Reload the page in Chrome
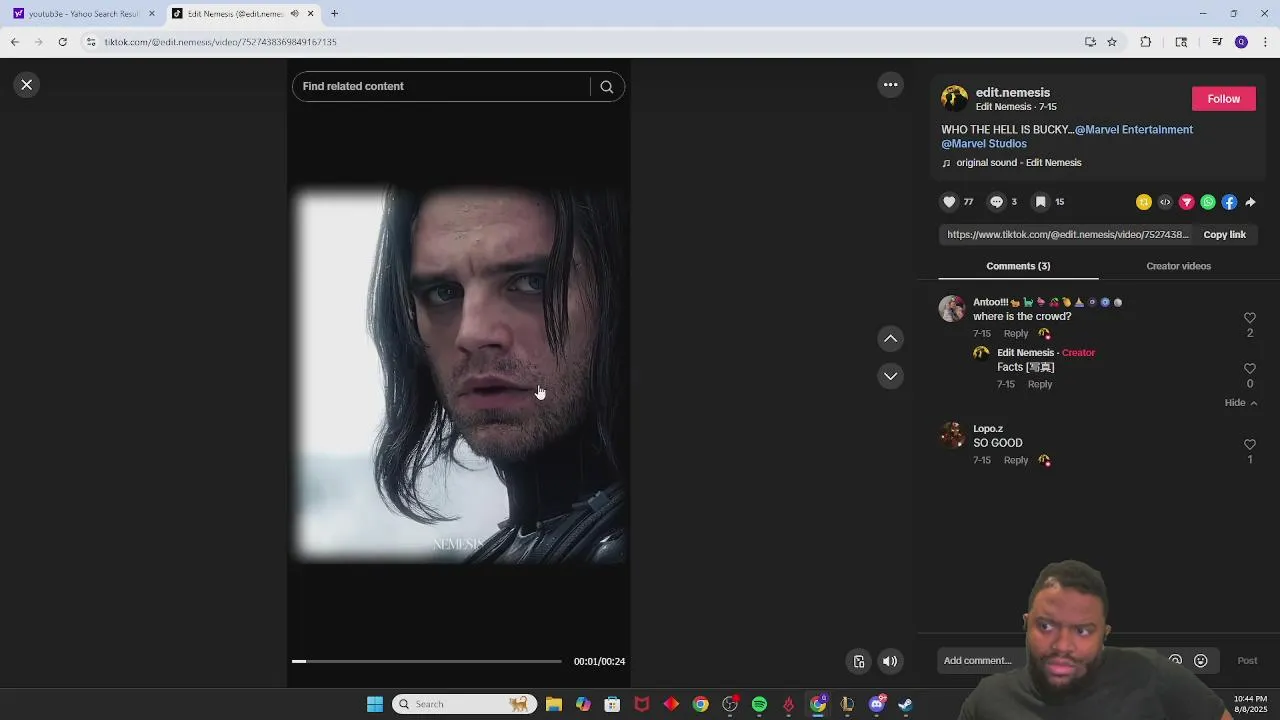The width and height of the screenshot is (1280, 720). pyautogui.click(x=63, y=42)
